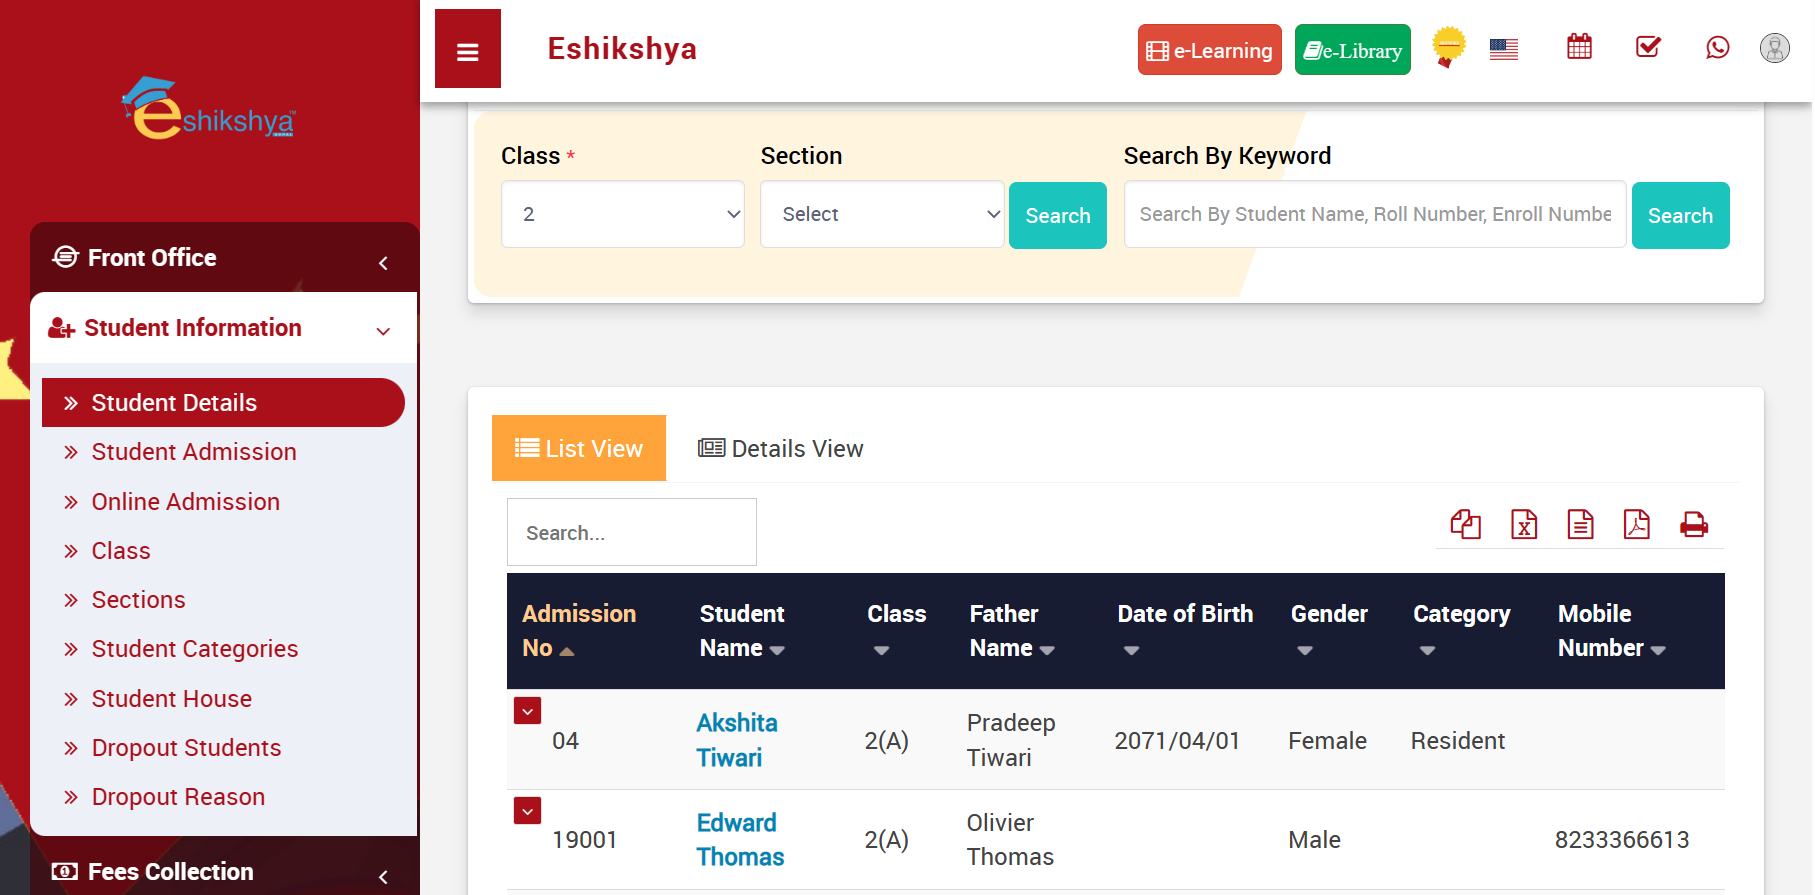Screen dimensions: 1815x895
Task: Open the task checklist icon
Action: (x=1648, y=46)
